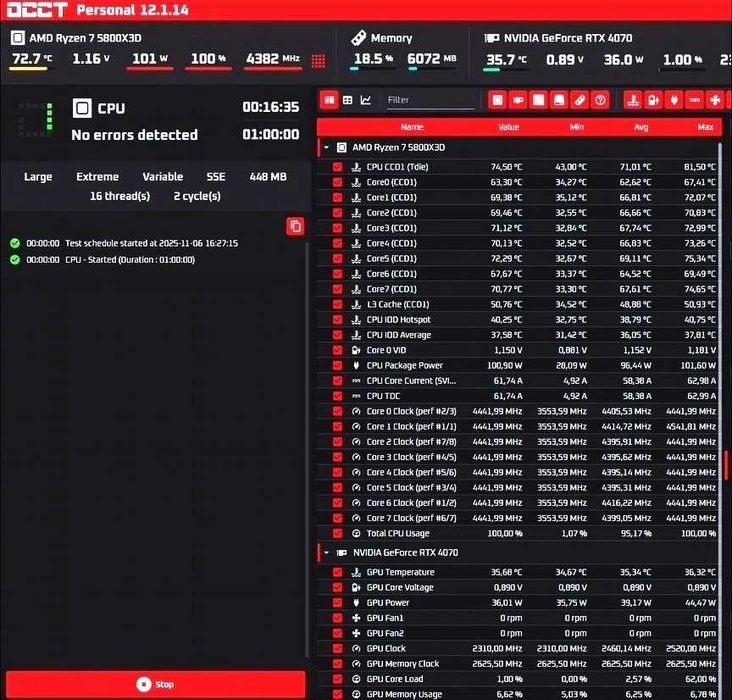Click the 448 MB memory setting text
This screenshot has width=732, height=700.
click(268, 177)
